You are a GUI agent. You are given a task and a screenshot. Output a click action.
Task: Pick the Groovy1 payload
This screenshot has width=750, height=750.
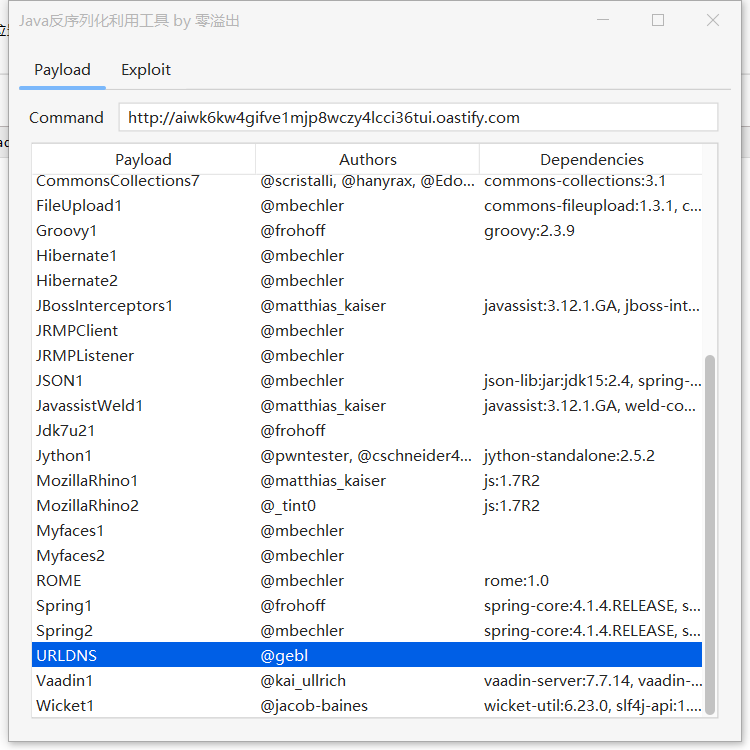69,231
